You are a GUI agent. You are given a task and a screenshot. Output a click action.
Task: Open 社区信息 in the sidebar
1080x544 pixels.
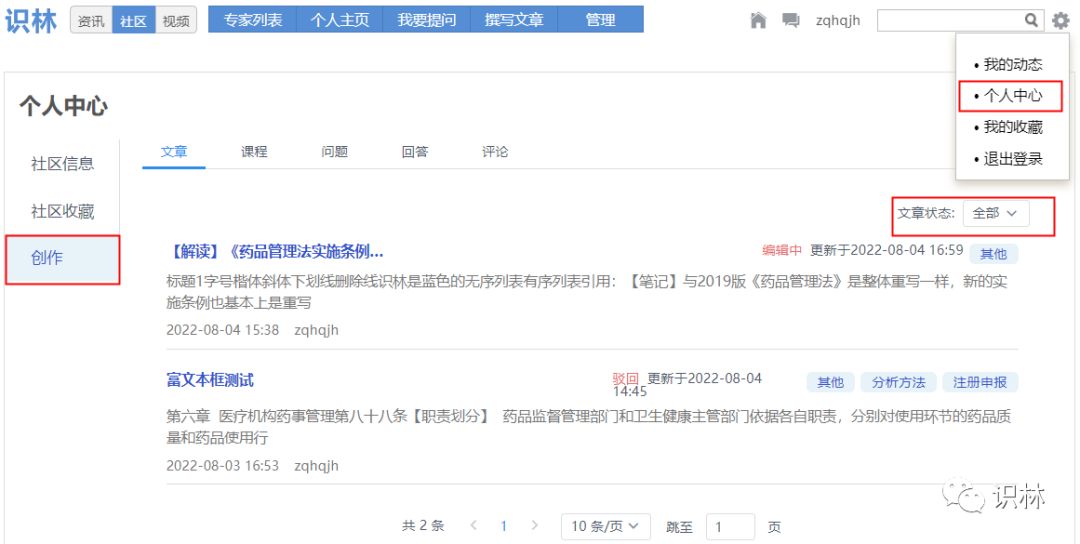(x=62, y=164)
